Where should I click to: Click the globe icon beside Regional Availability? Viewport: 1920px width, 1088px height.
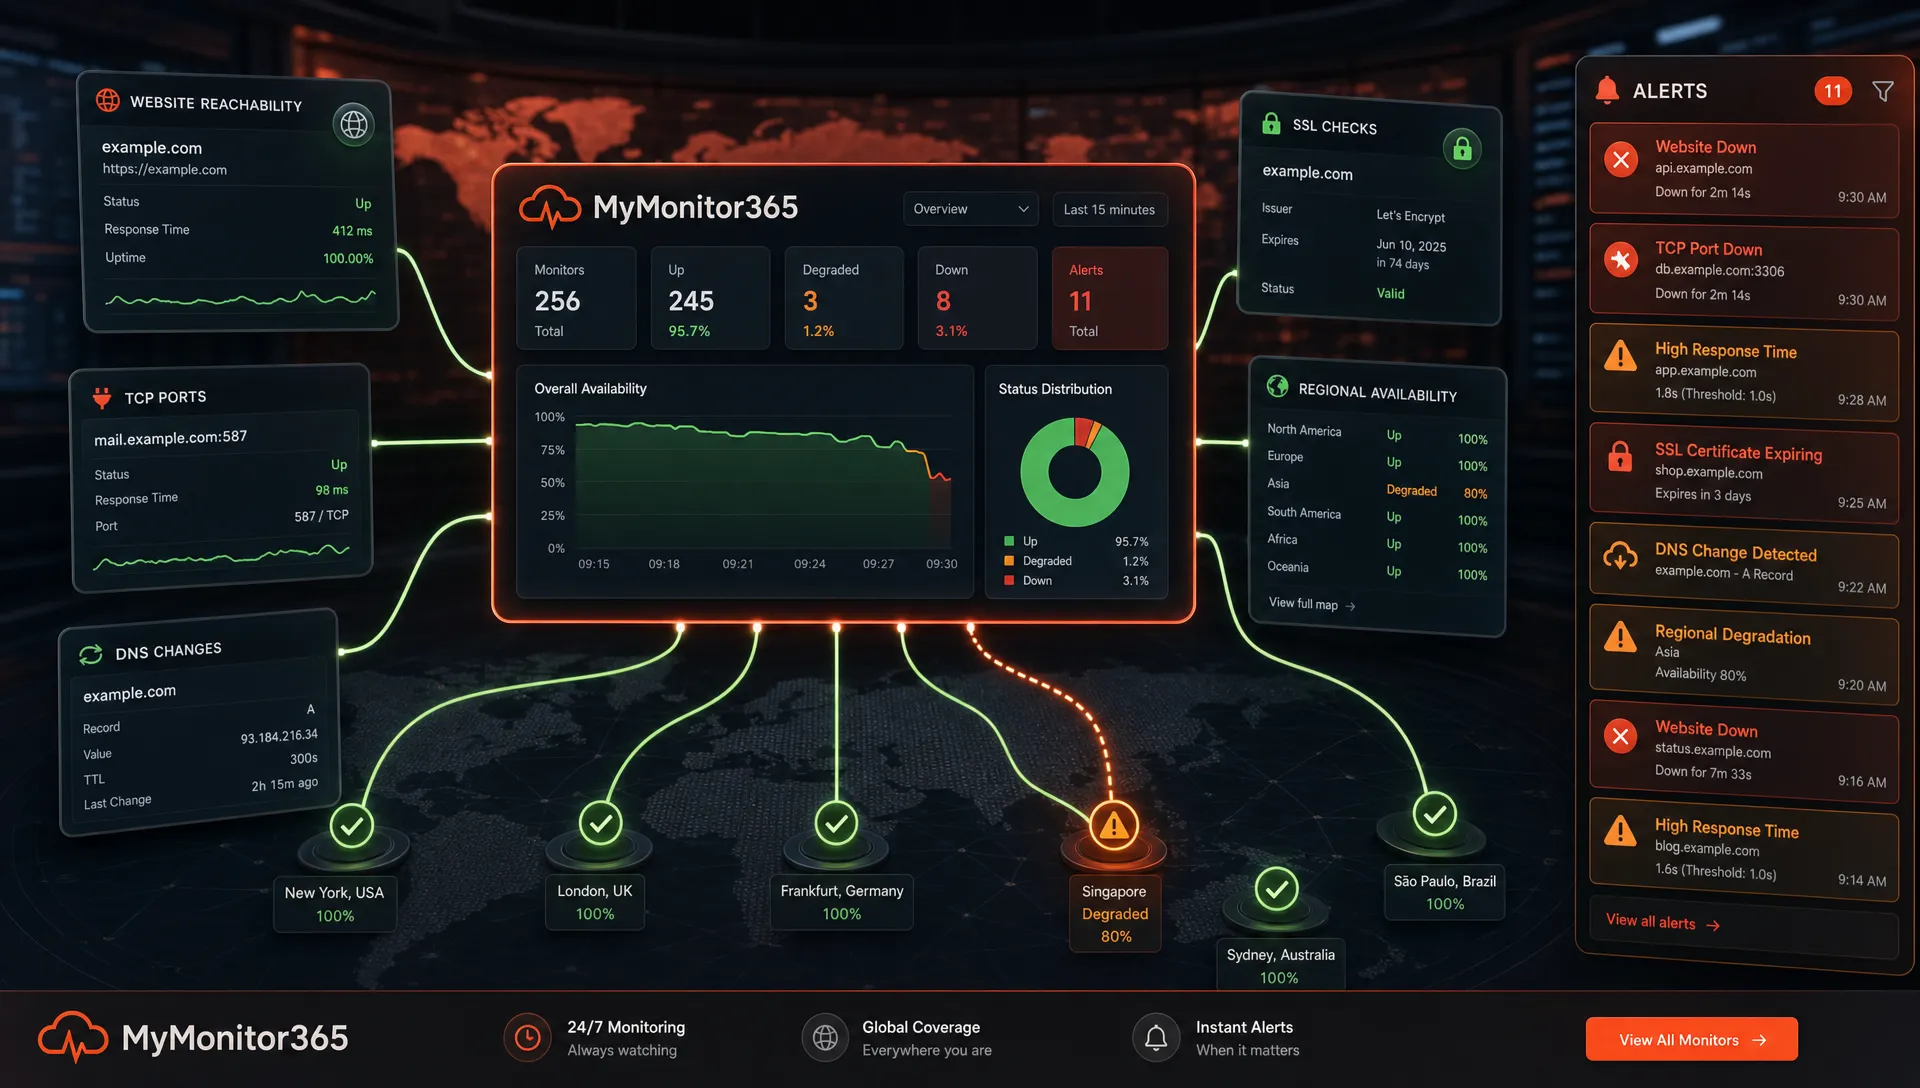1277,386
